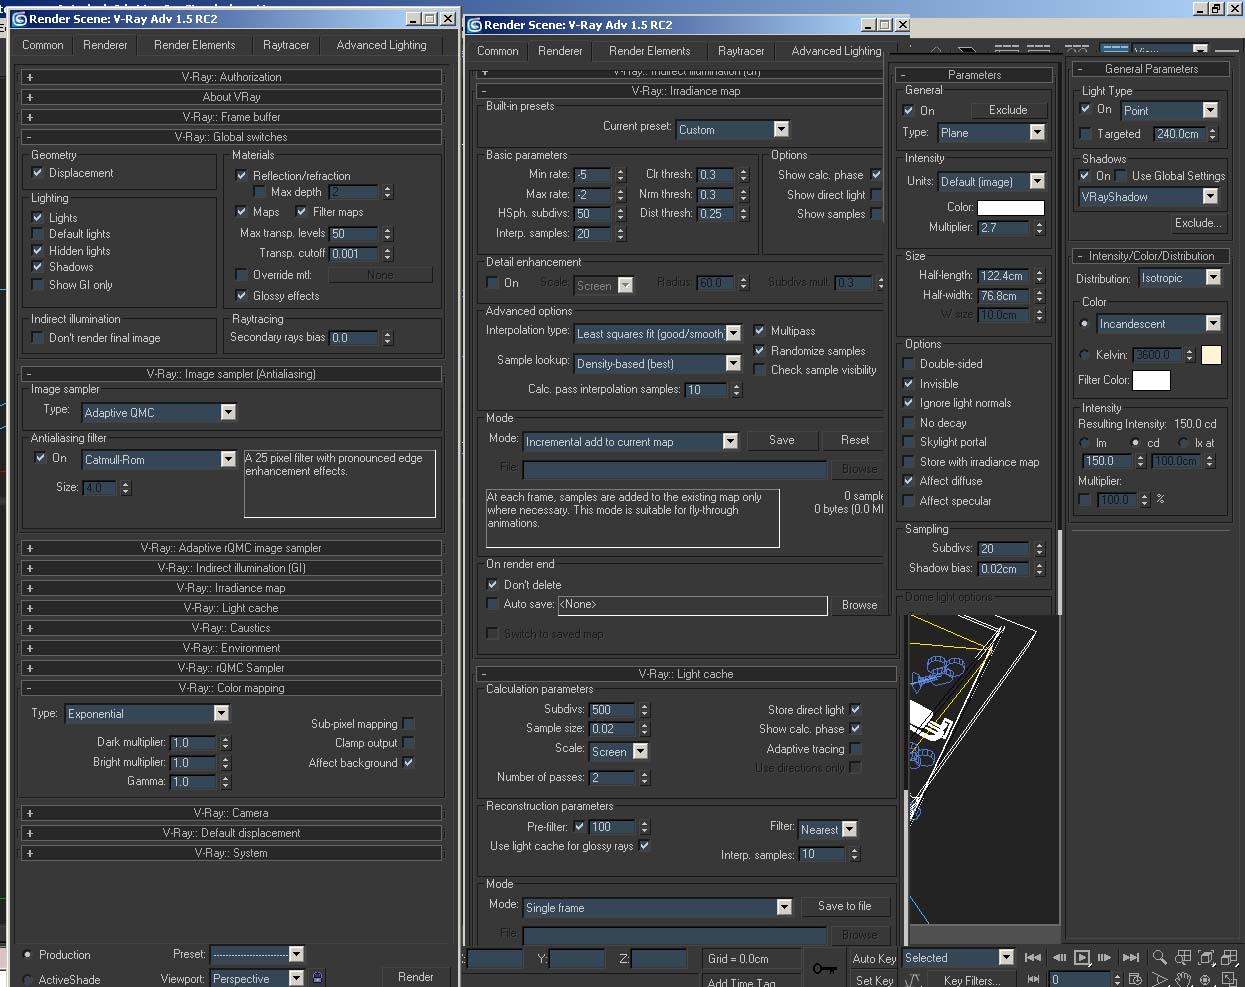Open the VRayShadow type dropdown
This screenshot has height=987, width=1245.
[1210, 197]
